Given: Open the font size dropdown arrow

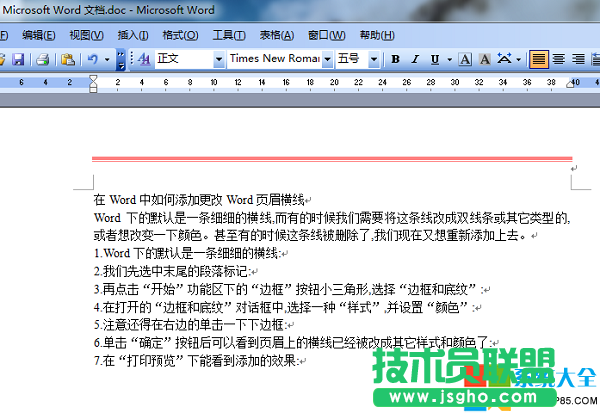Looking at the screenshot, I should tap(374, 59).
